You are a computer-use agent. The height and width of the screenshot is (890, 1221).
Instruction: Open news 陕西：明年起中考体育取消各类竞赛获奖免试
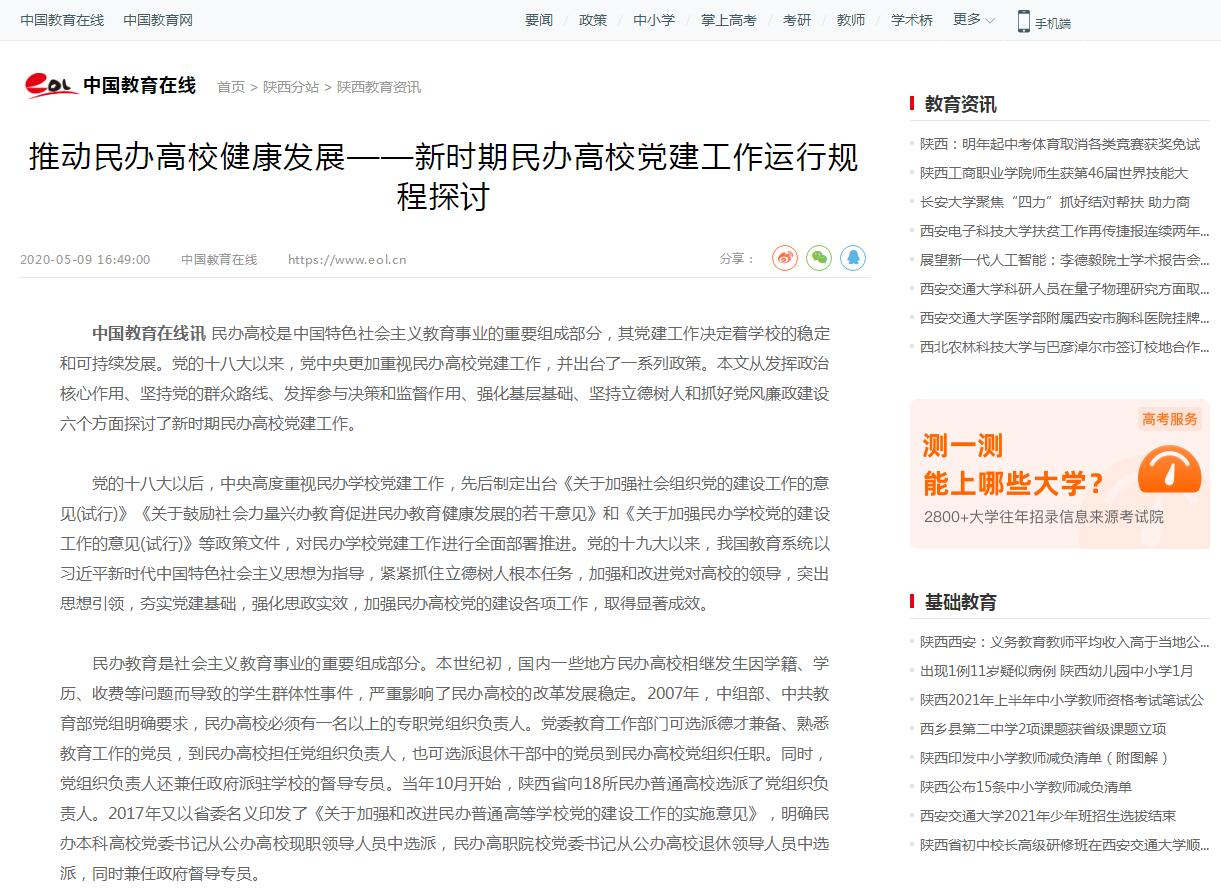coord(1060,144)
